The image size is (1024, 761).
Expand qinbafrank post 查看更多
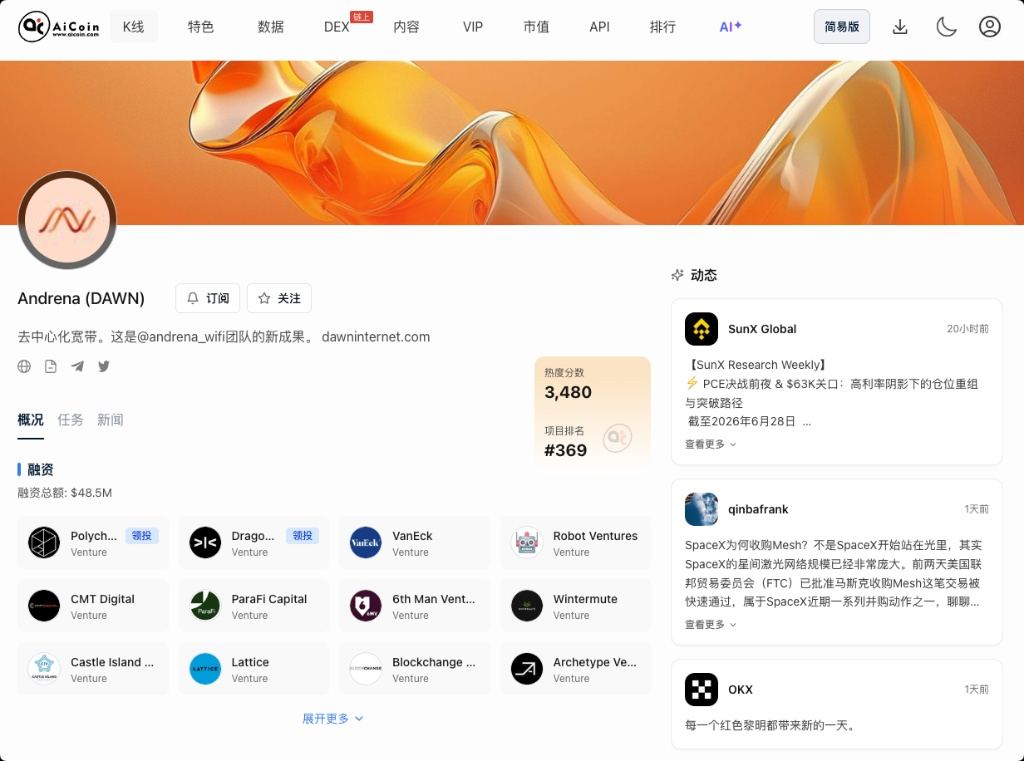(711, 624)
